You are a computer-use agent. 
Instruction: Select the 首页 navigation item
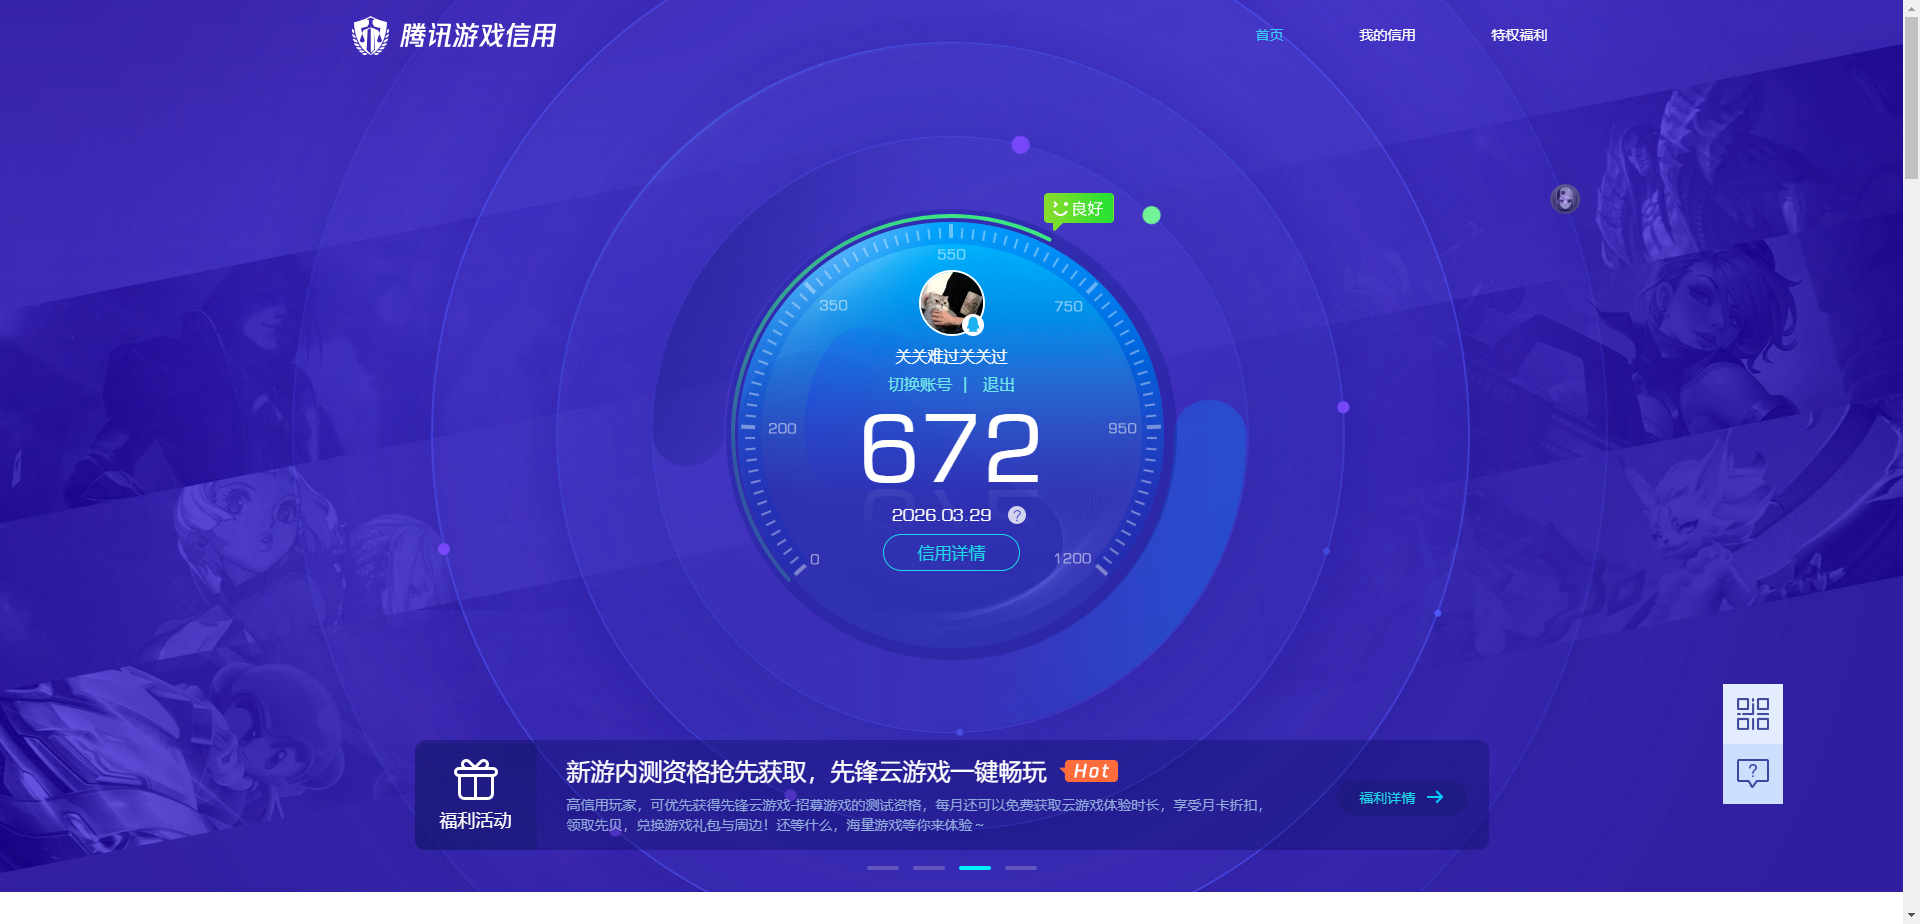tap(1268, 35)
